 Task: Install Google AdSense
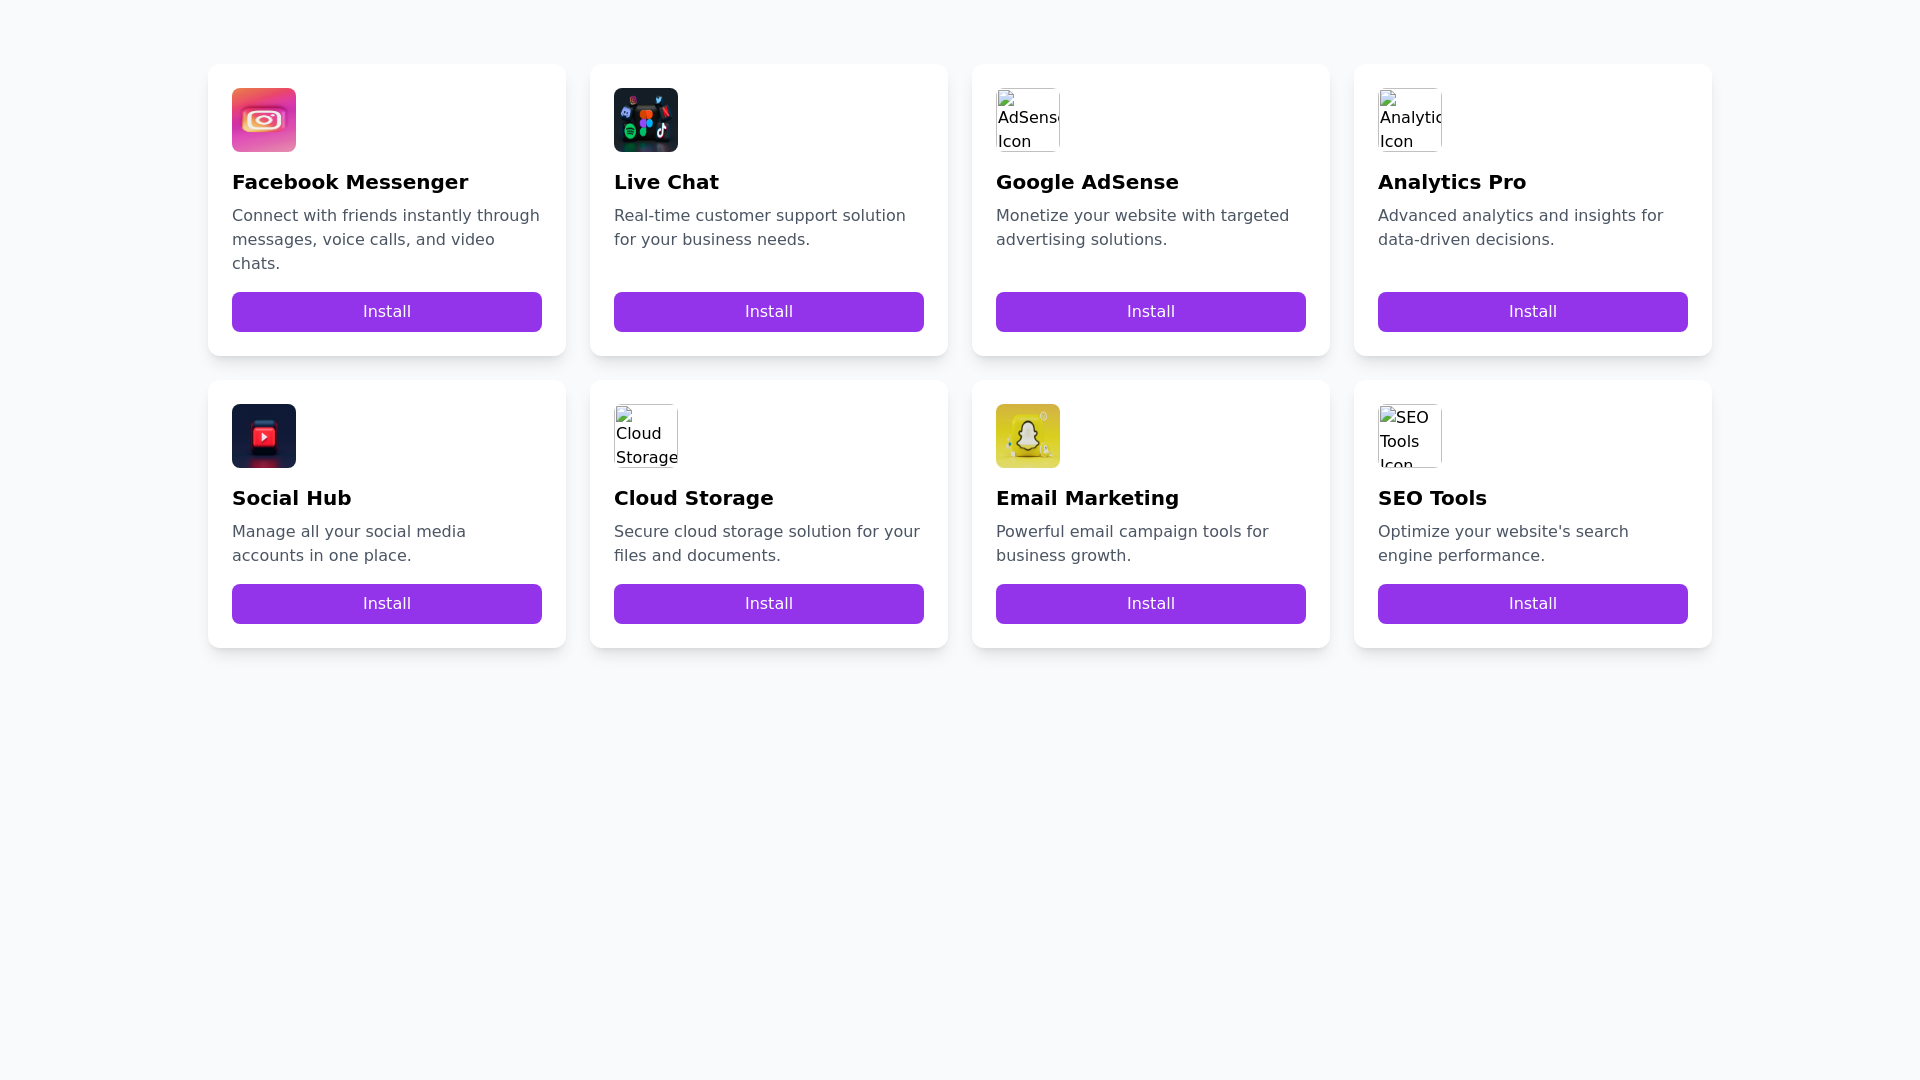(x=1150, y=311)
